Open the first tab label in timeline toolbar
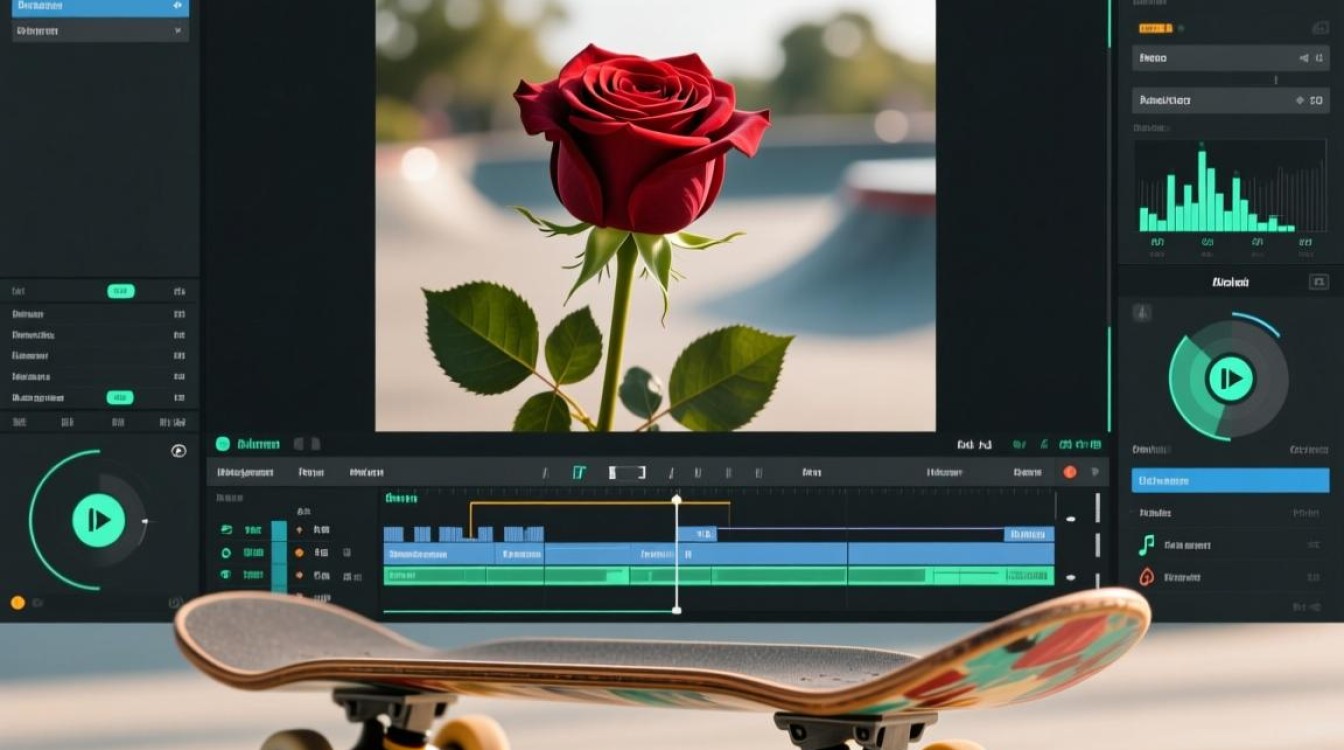This screenshot has width=1344, height=750. tap(246, 472)
